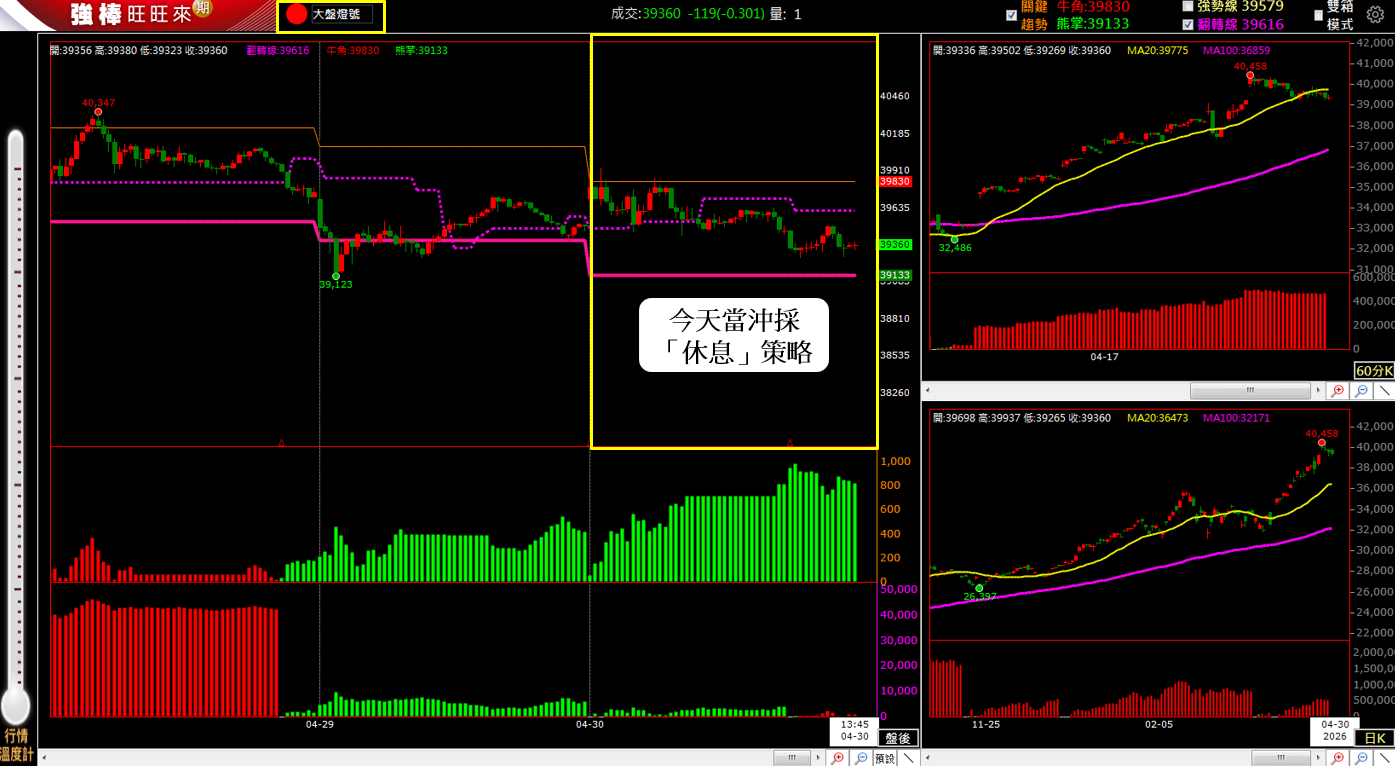The width and height of the screenshot is (1395, 767).
Task: Click the 日K timeframe label
Action: (1375, 738)
